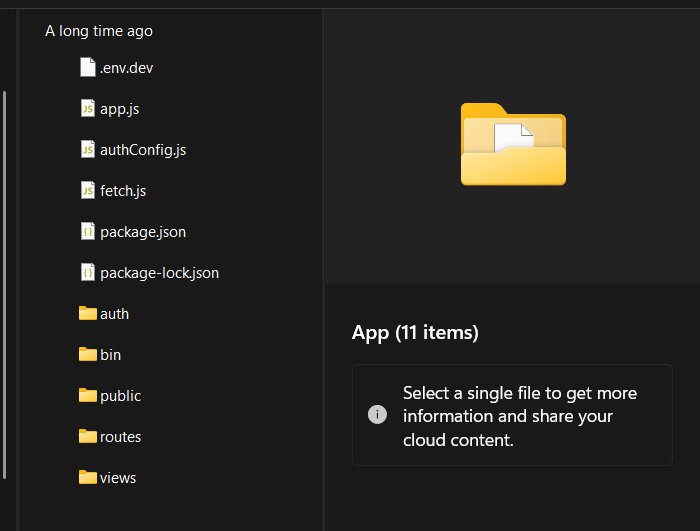
Task: Click the auth folder icon
Action: click(88, 314)
